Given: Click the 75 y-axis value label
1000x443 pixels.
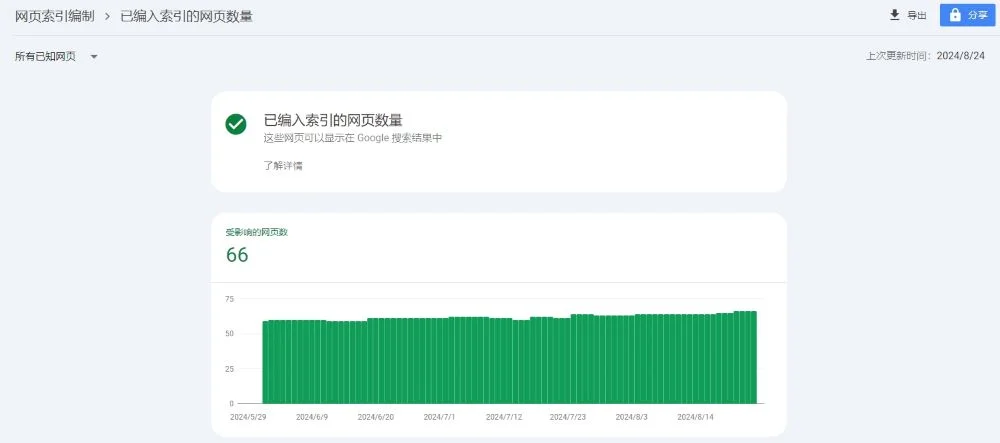Looking at the screenshot, I should 229,299.
